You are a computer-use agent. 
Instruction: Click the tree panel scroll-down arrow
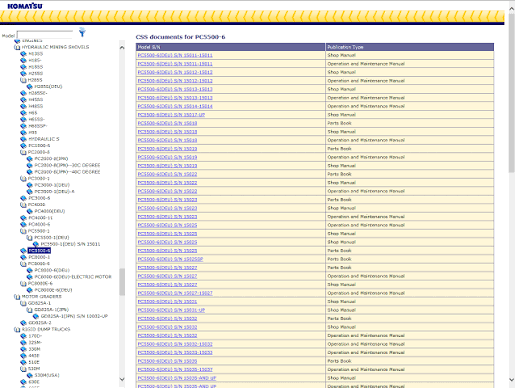[x=122, y=379]
